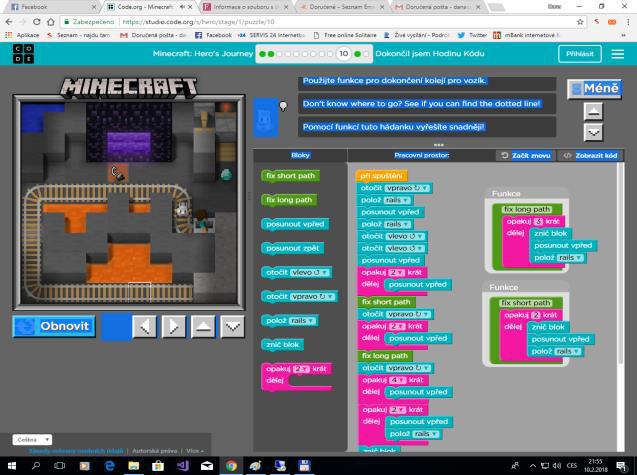The width and height of the screenshot is (637, 475).
Task: Open taskbar search
Action: pyautogui.click(x=36, y=466)
